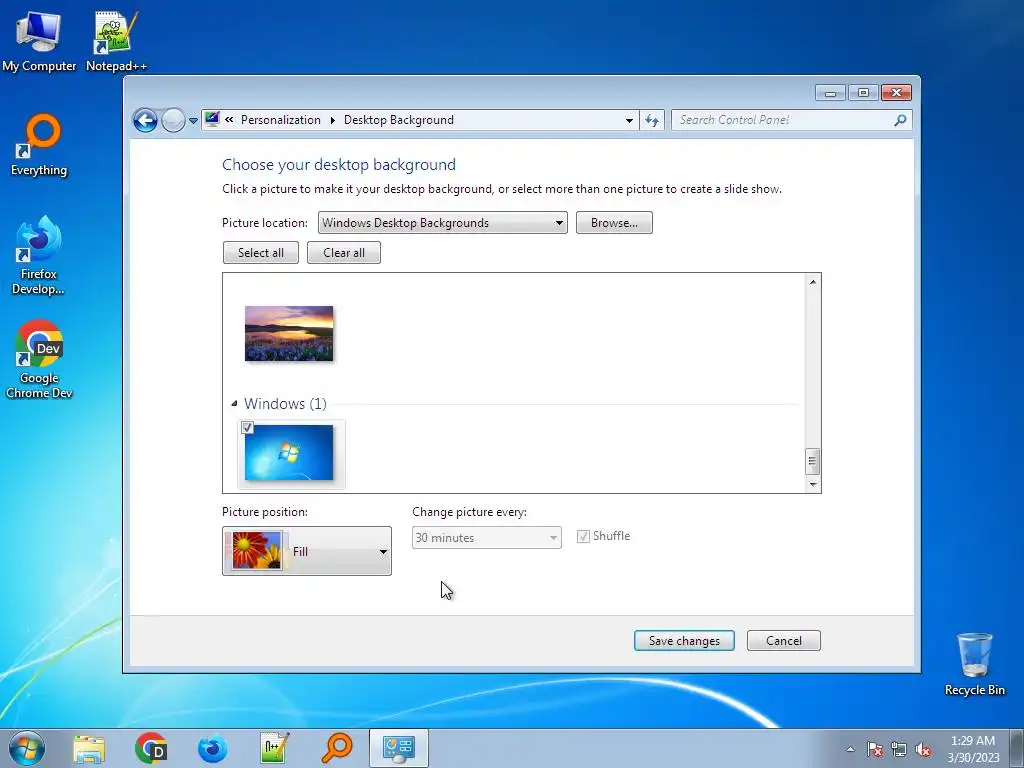Click the muted volume tray icon
This screenshot has height=768, width=1024.
[923, 749]
